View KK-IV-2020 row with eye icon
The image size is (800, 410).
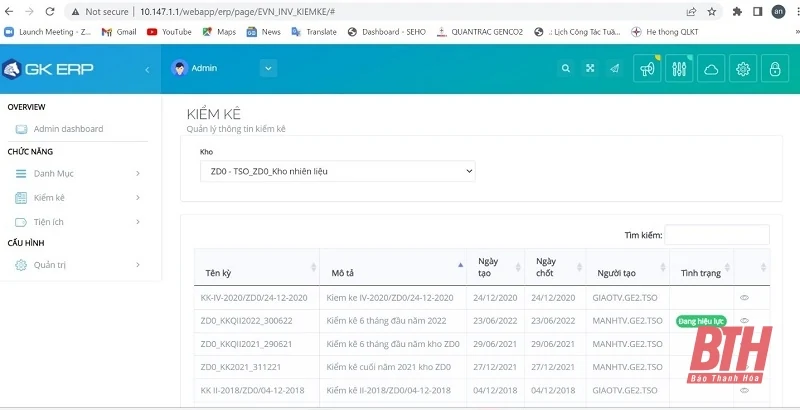744,297
